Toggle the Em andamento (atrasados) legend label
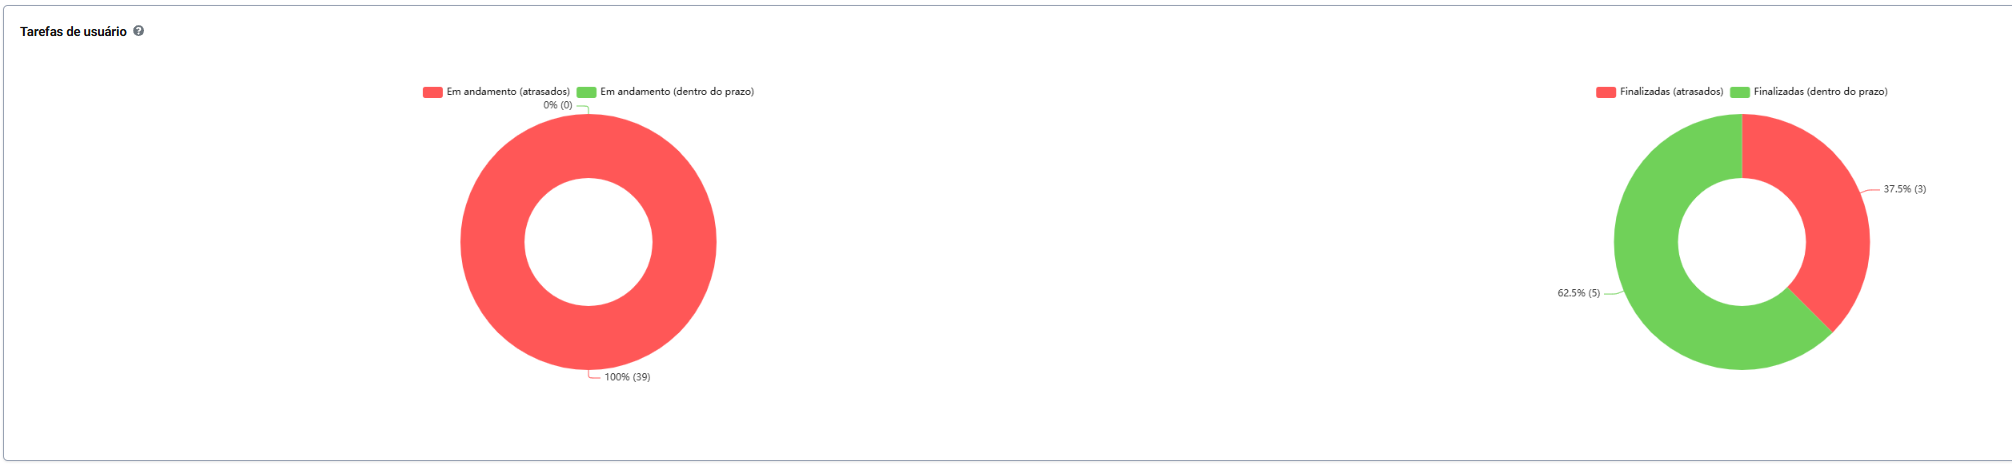This screenshot has height=466, width=2012. pyautogui.click(x=508, y=92)
